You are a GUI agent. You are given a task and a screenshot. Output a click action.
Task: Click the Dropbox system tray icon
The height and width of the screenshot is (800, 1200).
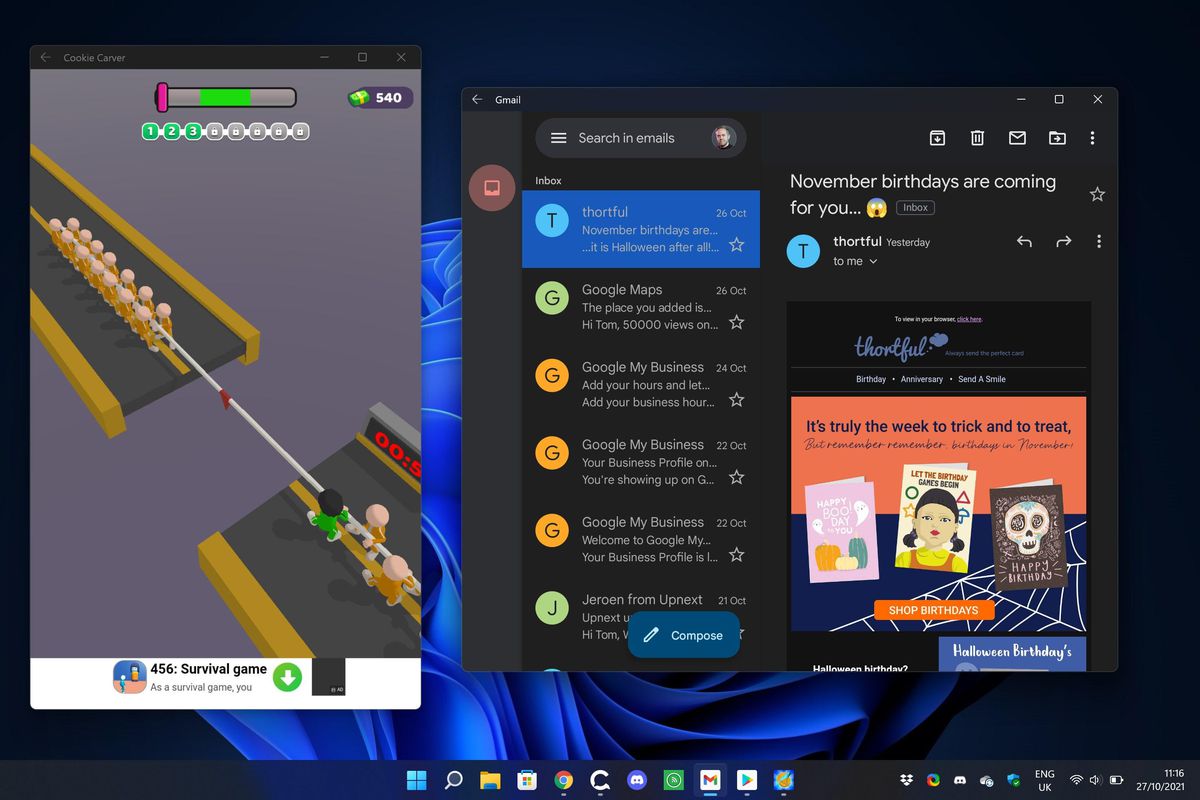[x=906, y=780]
